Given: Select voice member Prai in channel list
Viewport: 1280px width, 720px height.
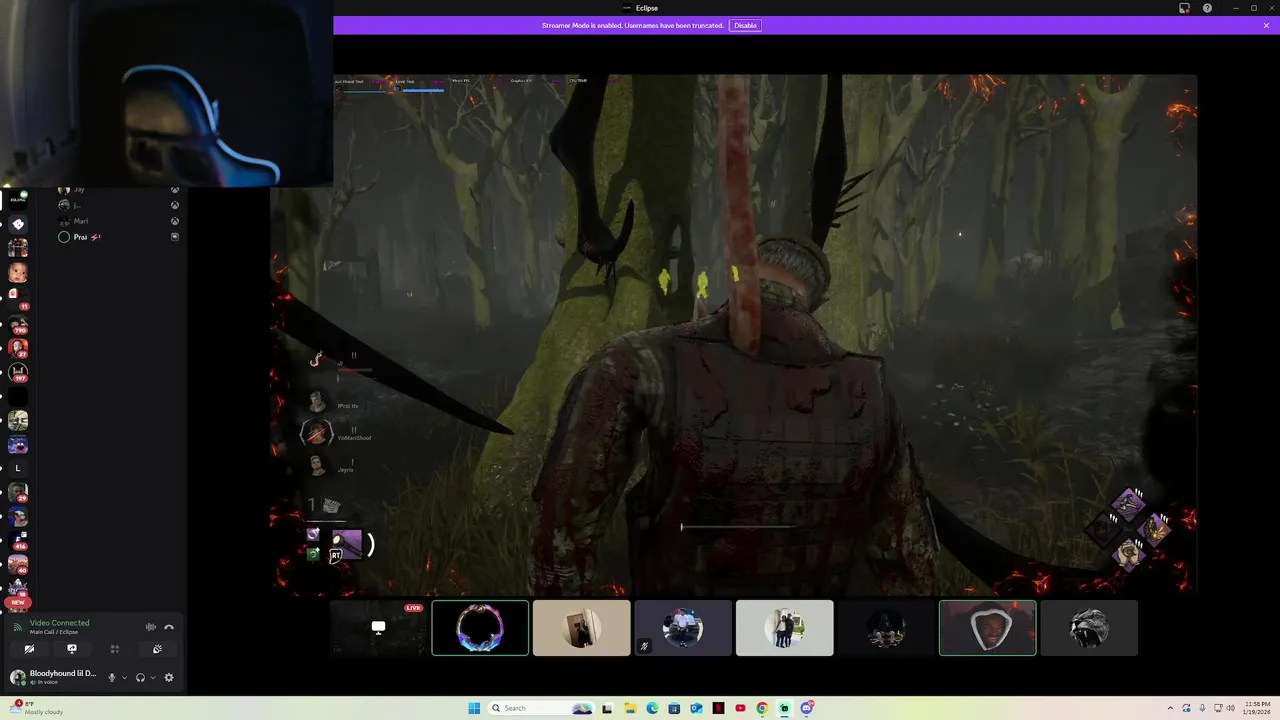Looking at the screenshot, I should [x=118, y=237].
